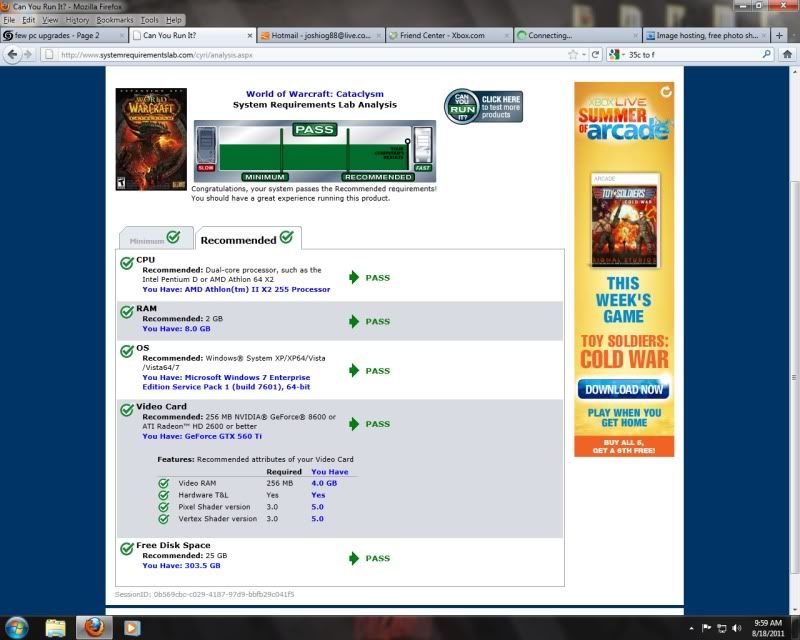The image size is (800, 640).
Task: Open Windows Explorer from the taskbar
Action: (55, 627)
